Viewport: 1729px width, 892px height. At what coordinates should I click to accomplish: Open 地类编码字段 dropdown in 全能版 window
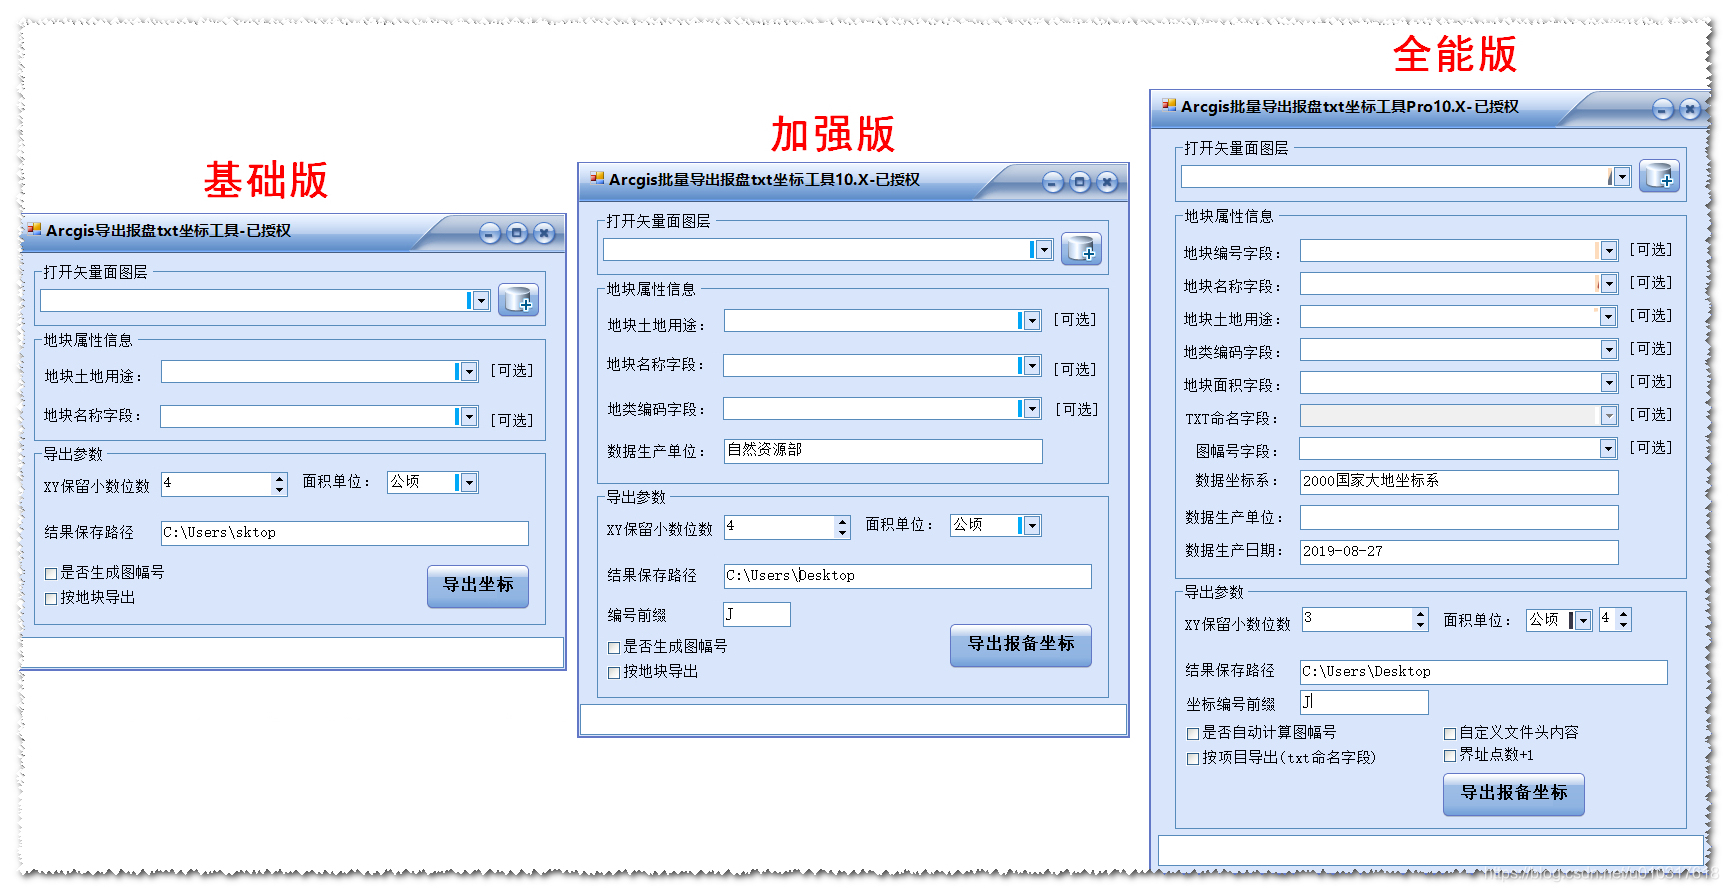[1609, 350]
